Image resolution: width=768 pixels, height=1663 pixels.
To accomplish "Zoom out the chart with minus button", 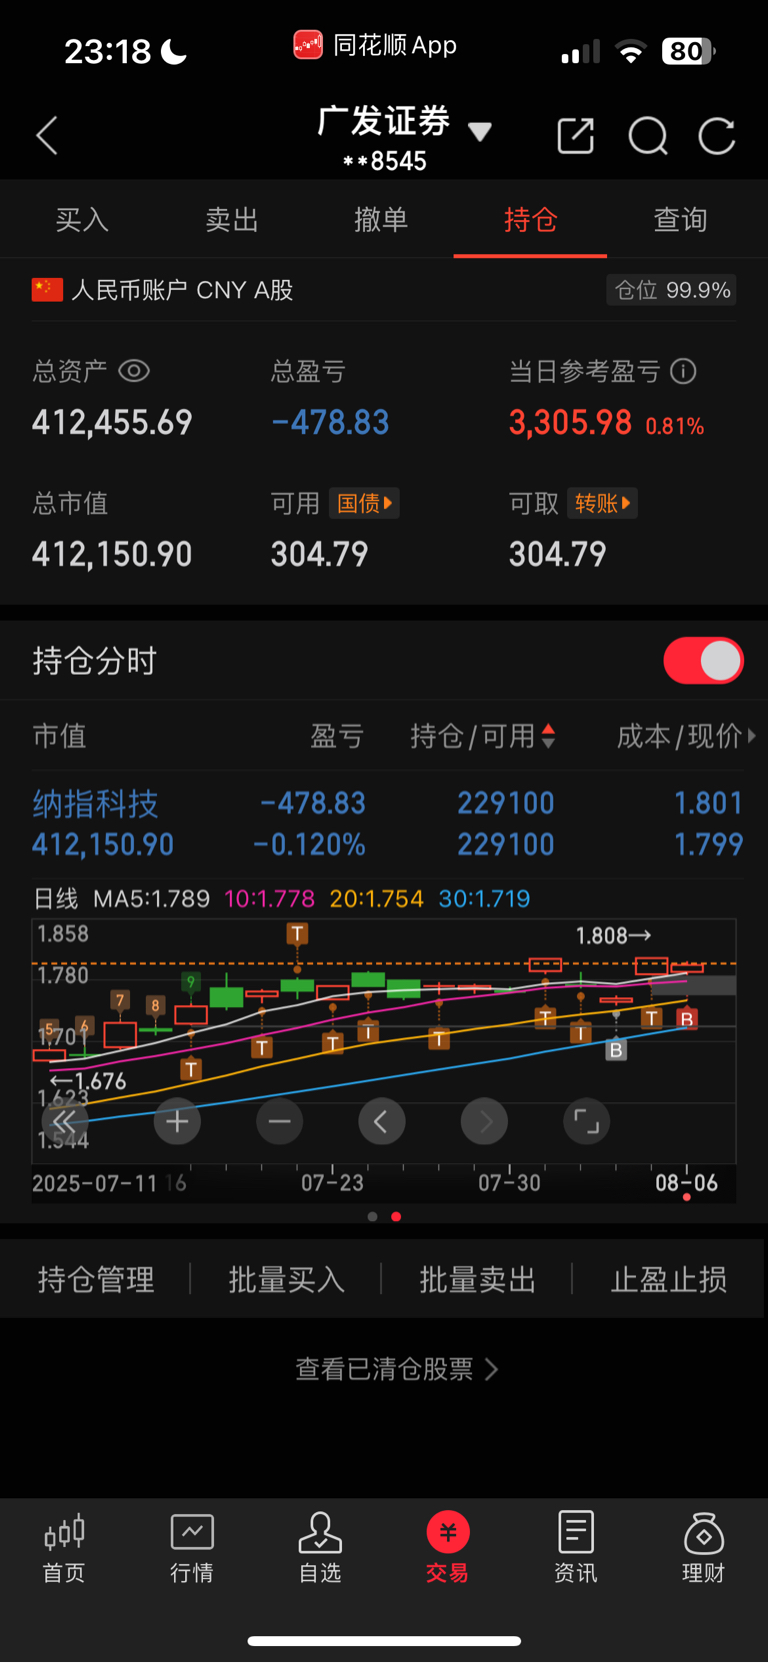I will [280, 1121].
